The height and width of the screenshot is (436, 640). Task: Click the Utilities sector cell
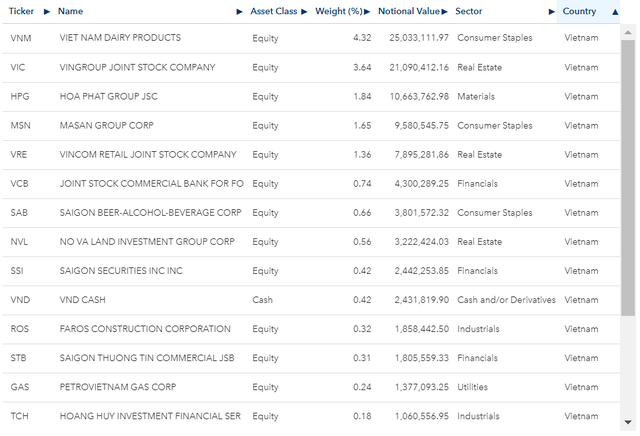[472, 387]
